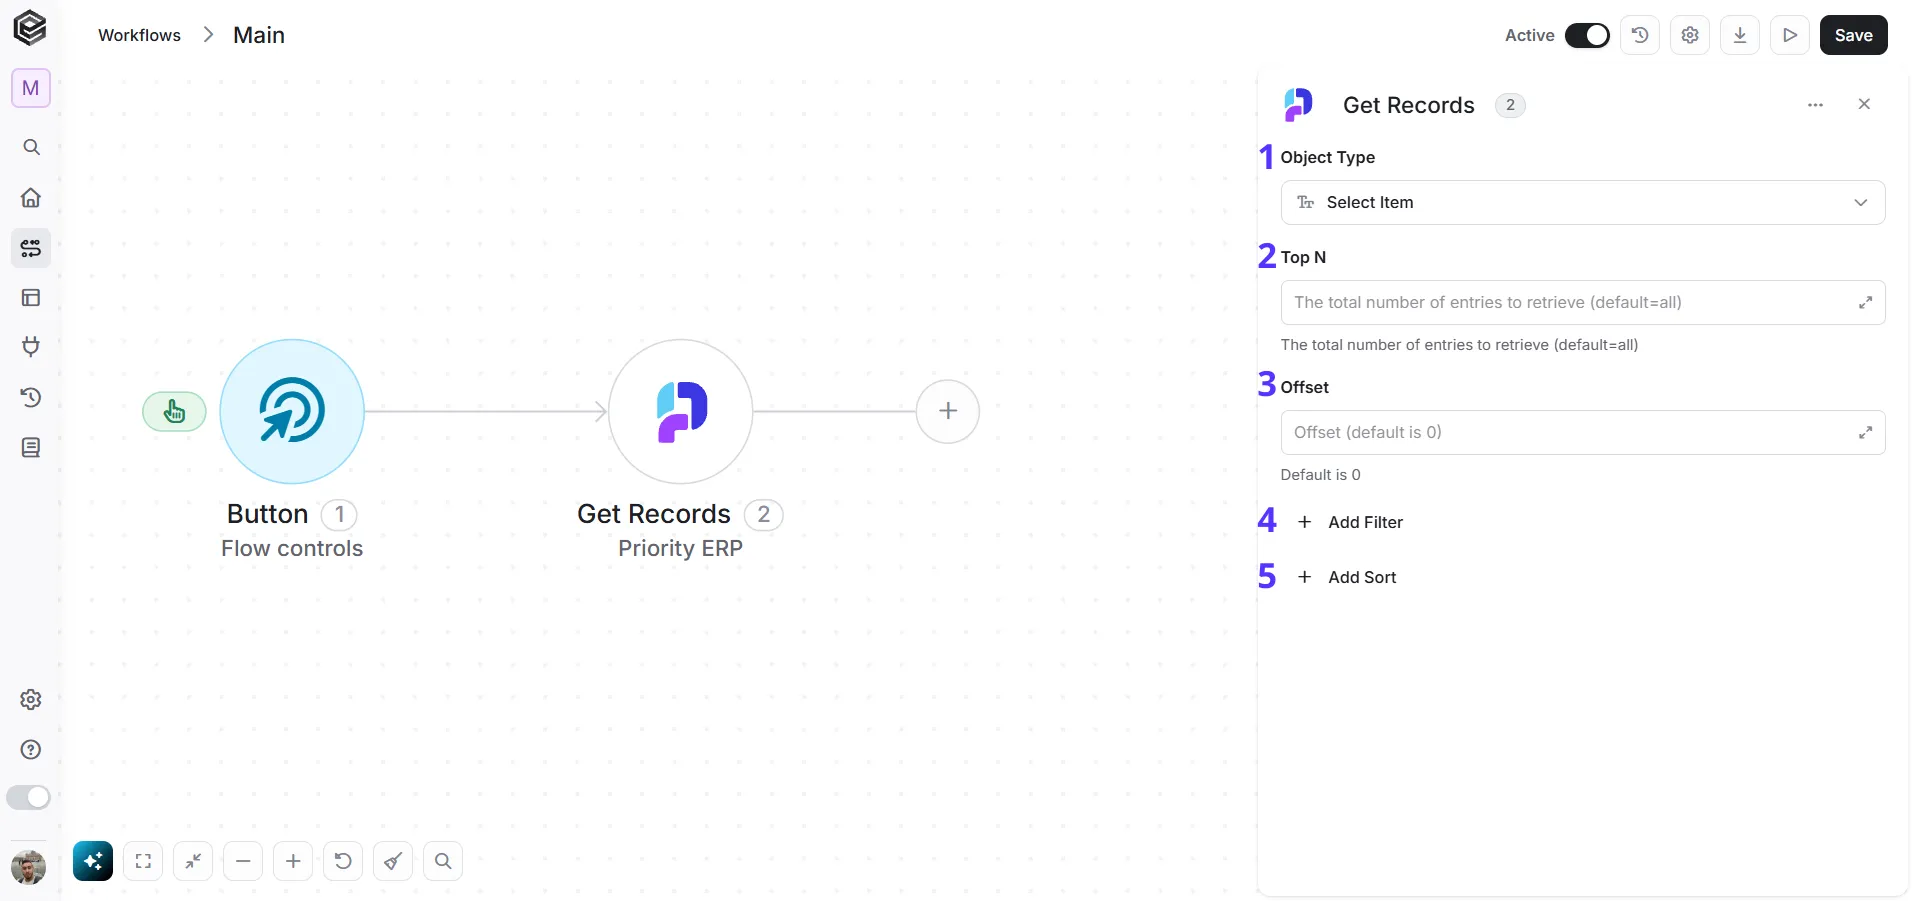
Task: Zoom out the canvas with minus button
Action: 243,861
